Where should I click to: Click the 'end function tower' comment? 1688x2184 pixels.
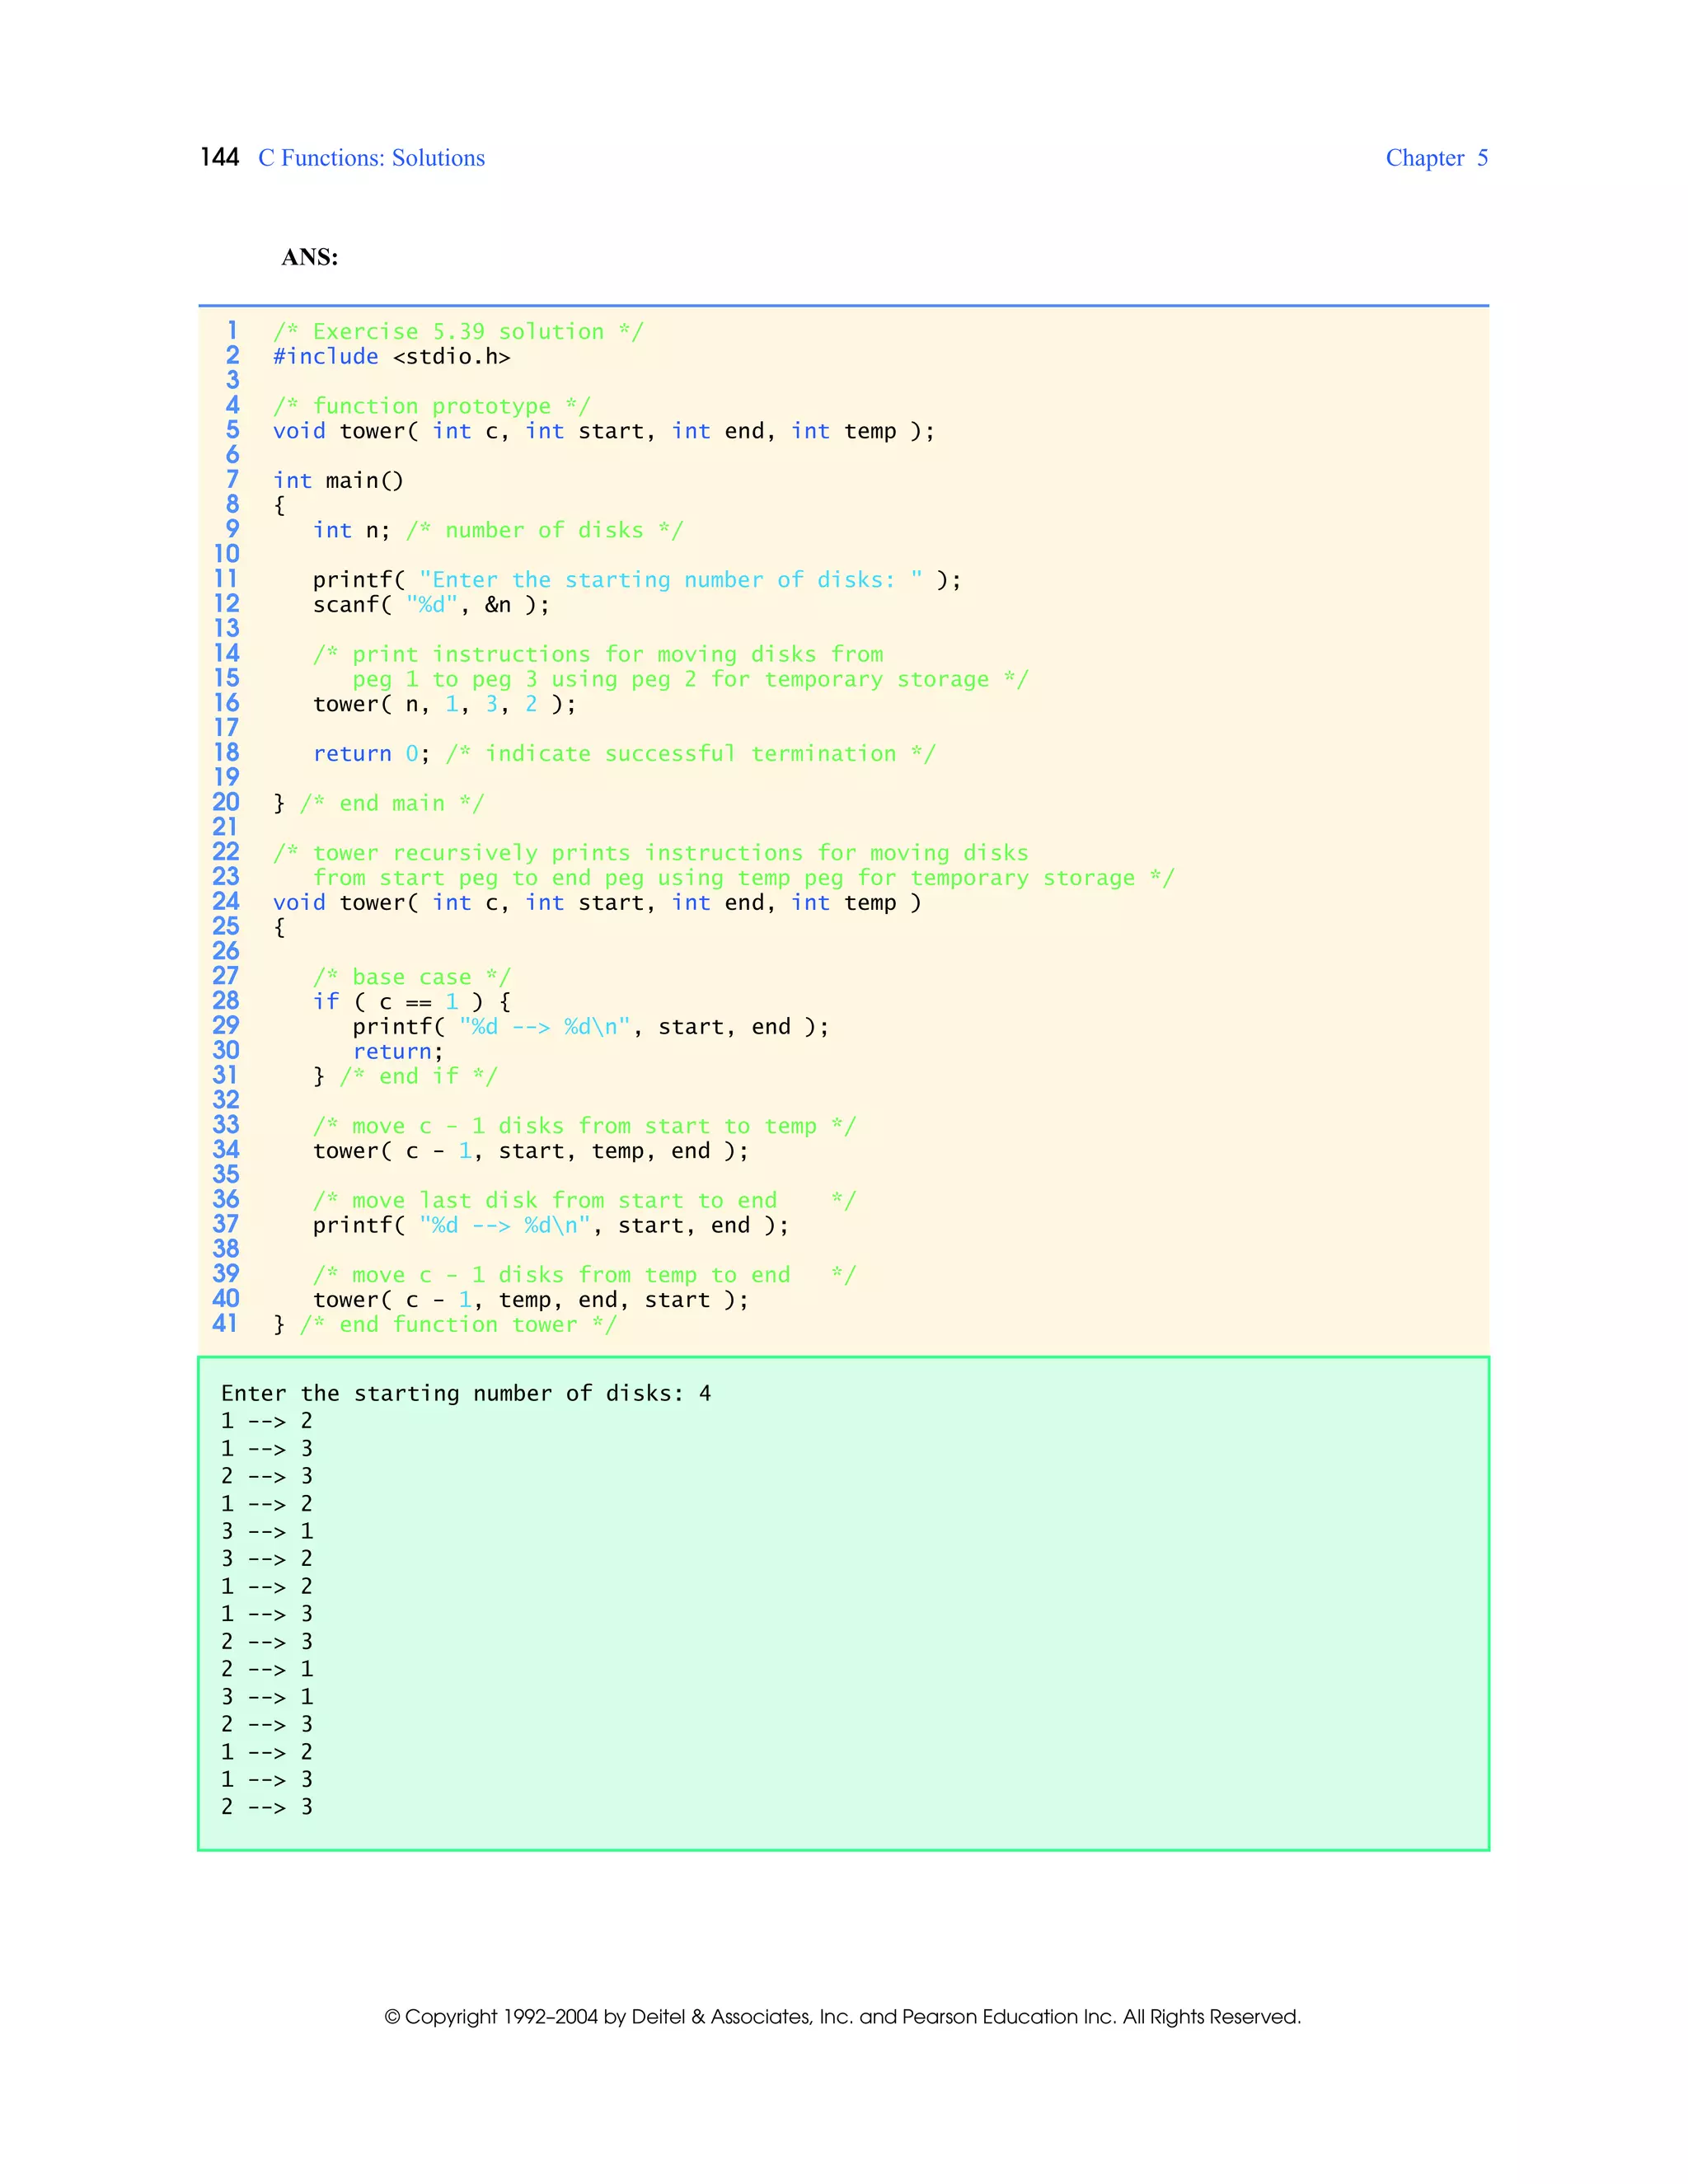(x=458, y=1325)
